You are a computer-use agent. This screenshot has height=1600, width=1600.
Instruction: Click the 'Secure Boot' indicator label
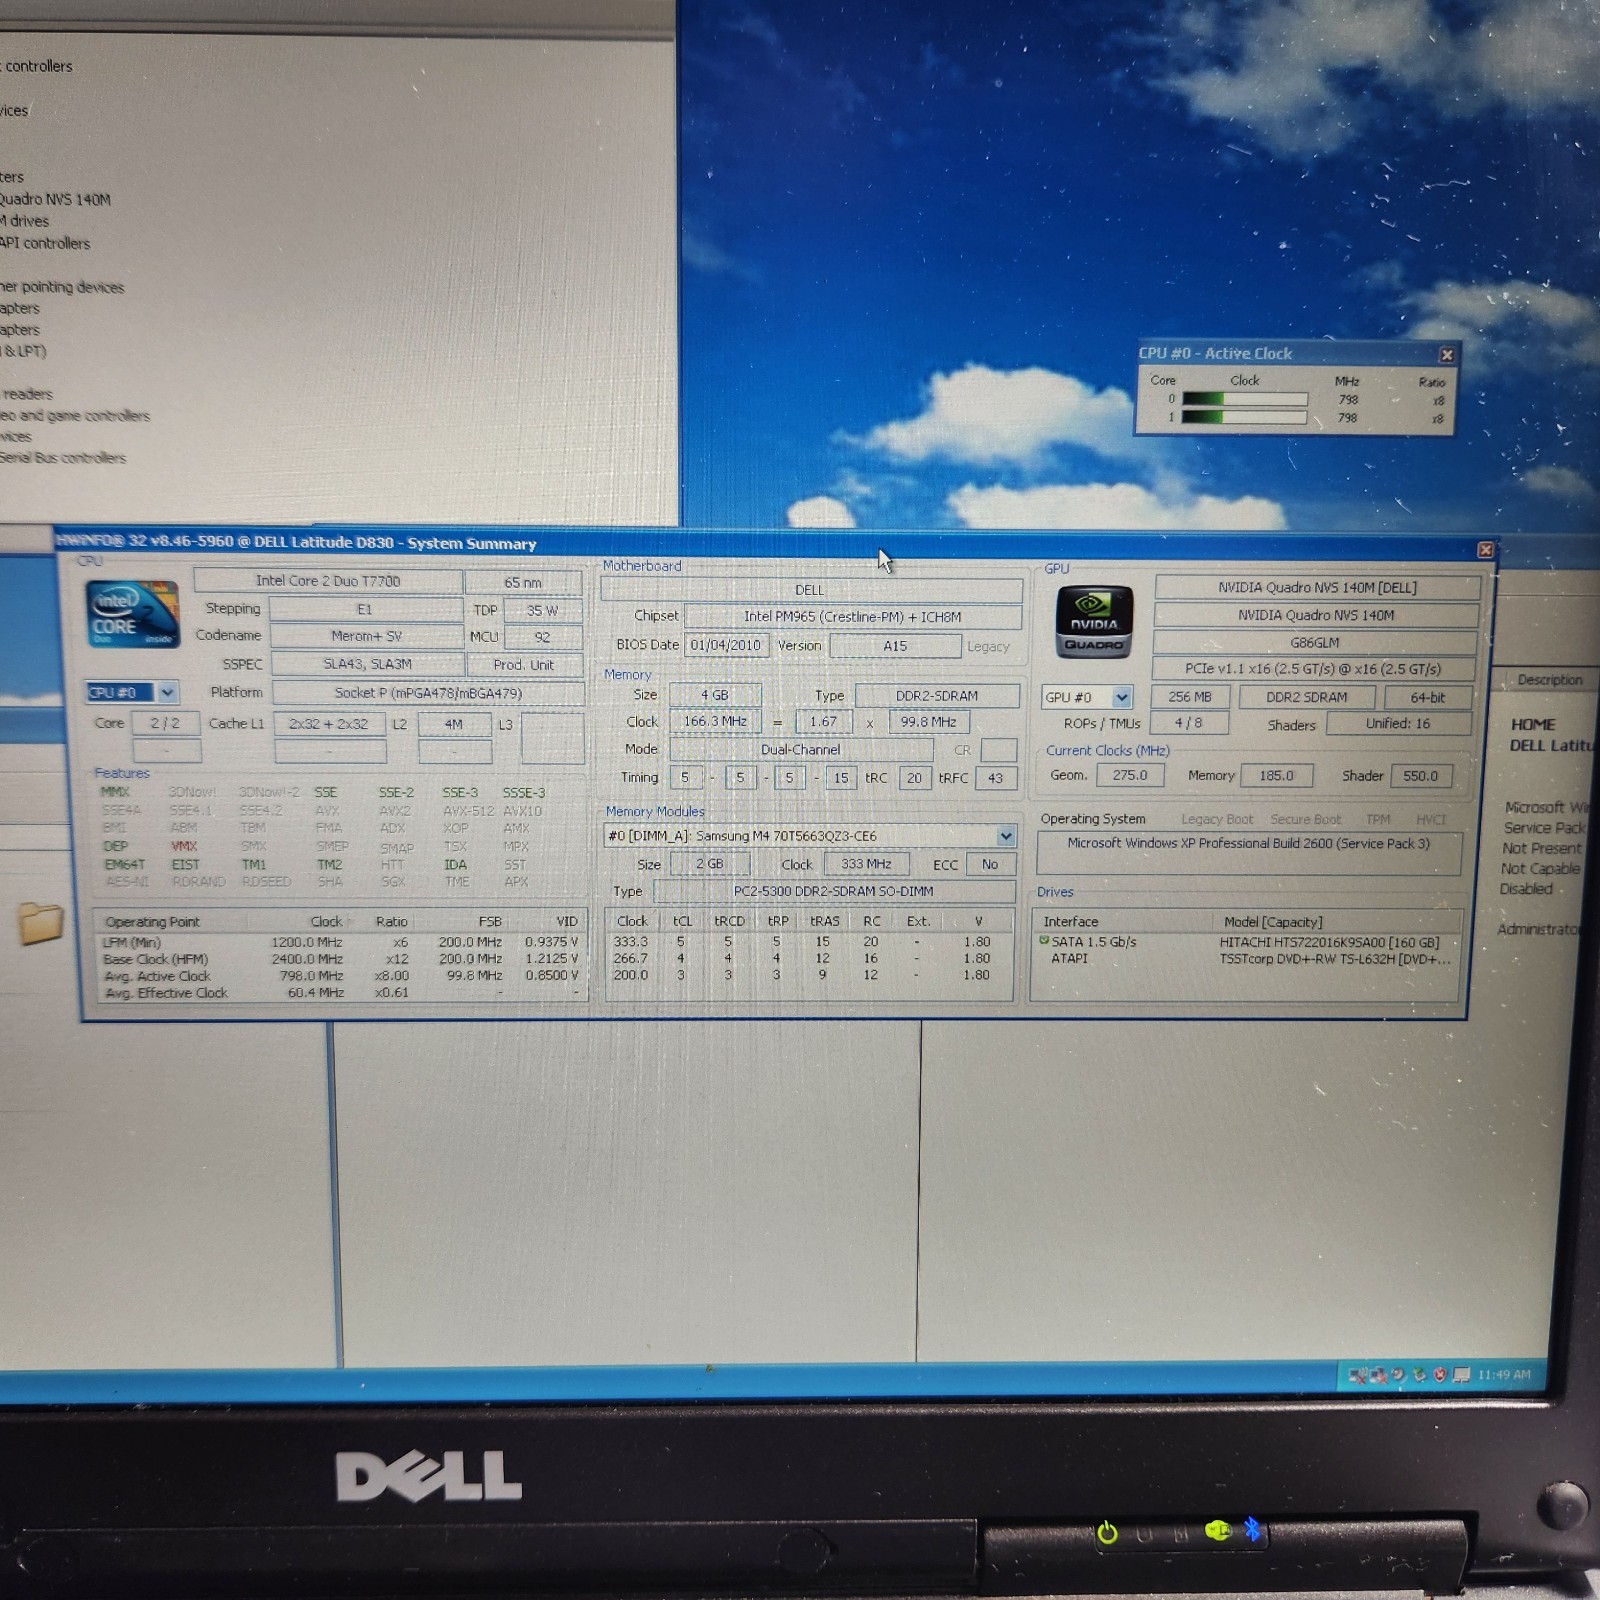tap(1305, 819)
